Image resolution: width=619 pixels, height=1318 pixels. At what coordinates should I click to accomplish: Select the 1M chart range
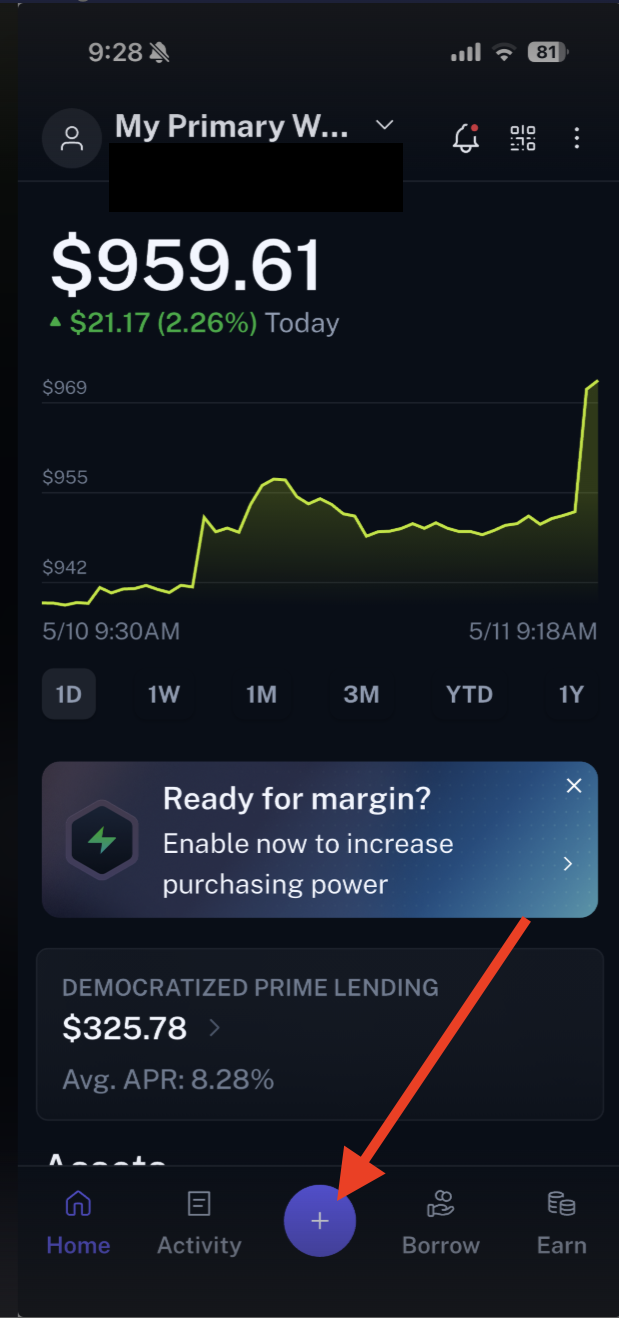coord(262,694)
